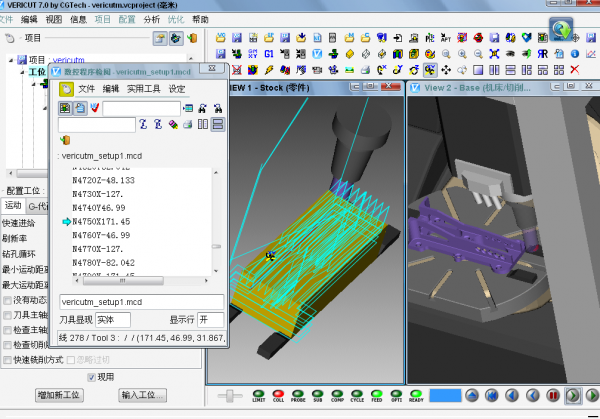Viewport: 600px width, 419px height.
Task: Click the 输入工位... button
Action: pos(142,396)
